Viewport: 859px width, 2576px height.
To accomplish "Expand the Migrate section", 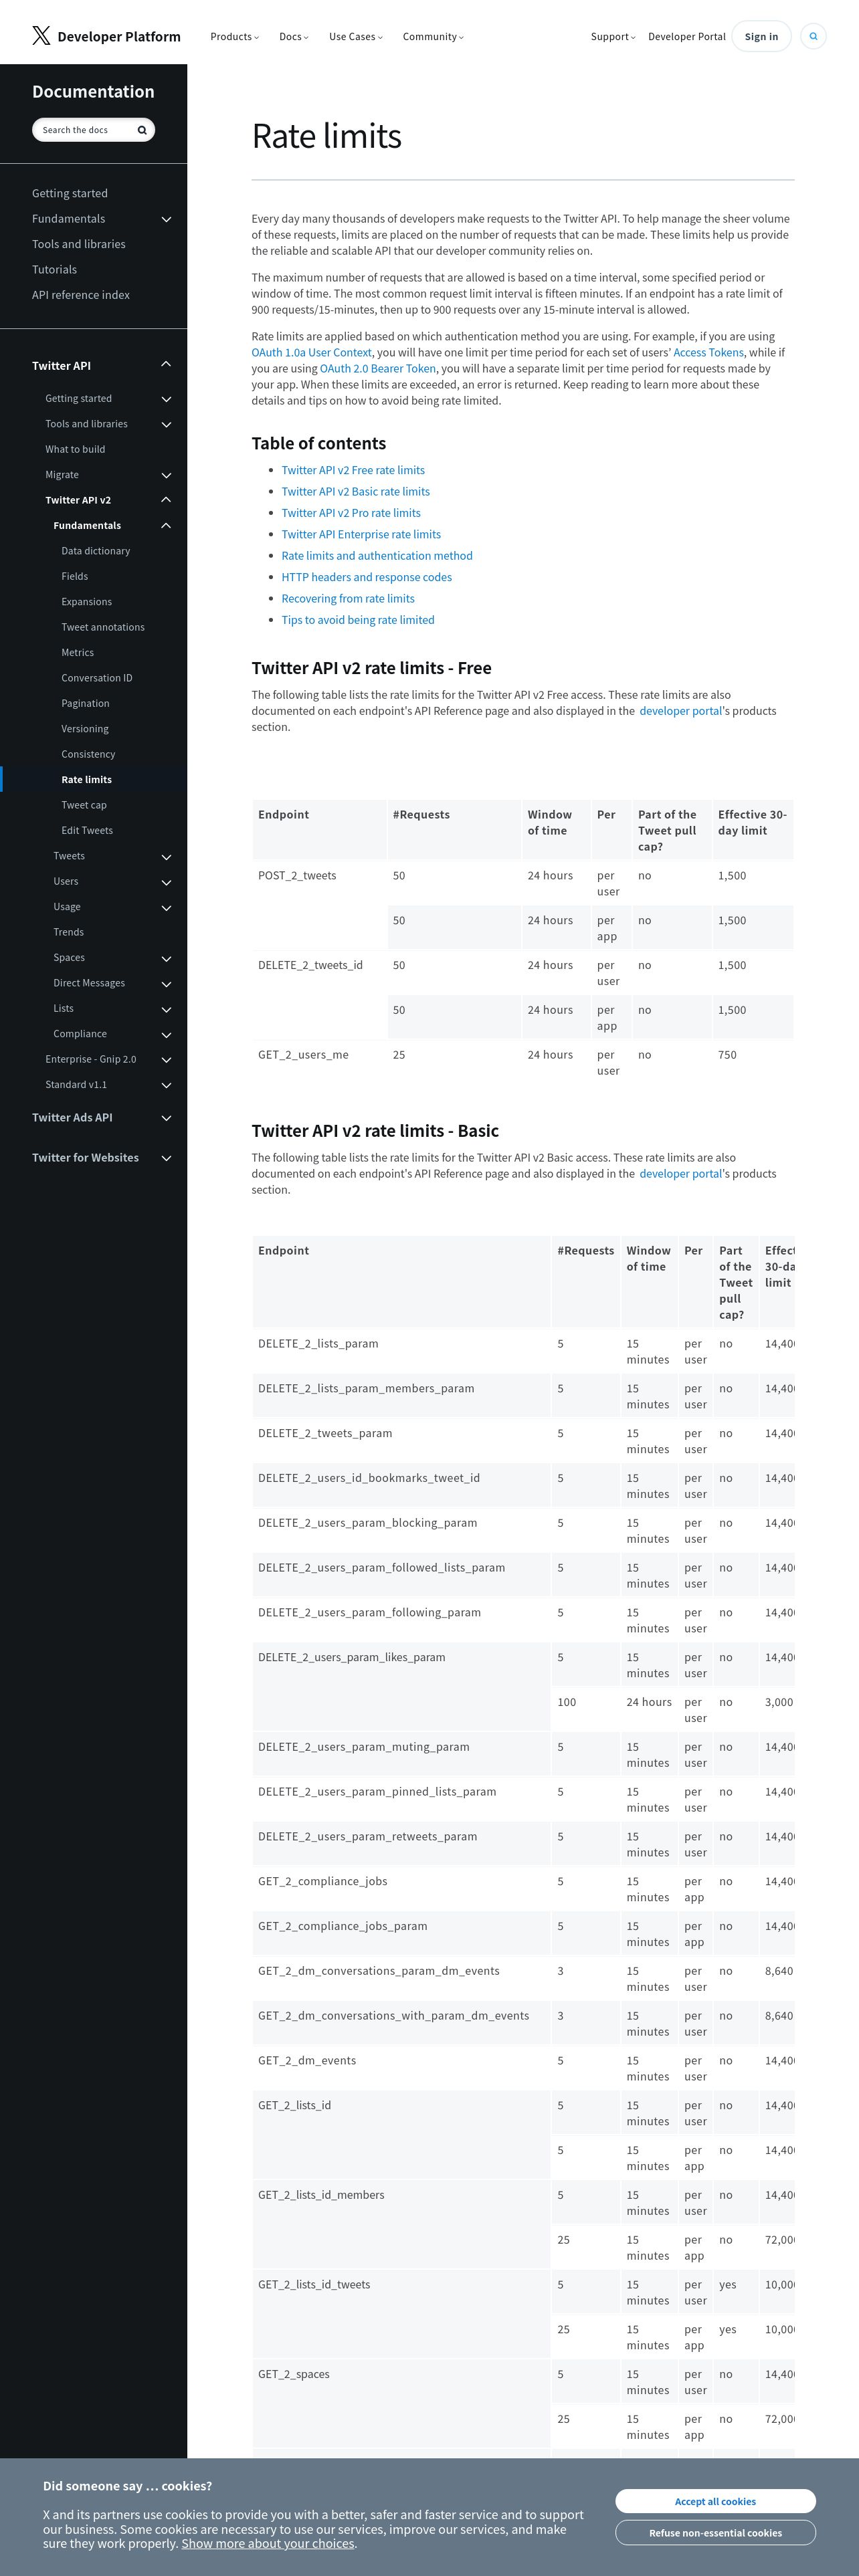I will [166, 475].
